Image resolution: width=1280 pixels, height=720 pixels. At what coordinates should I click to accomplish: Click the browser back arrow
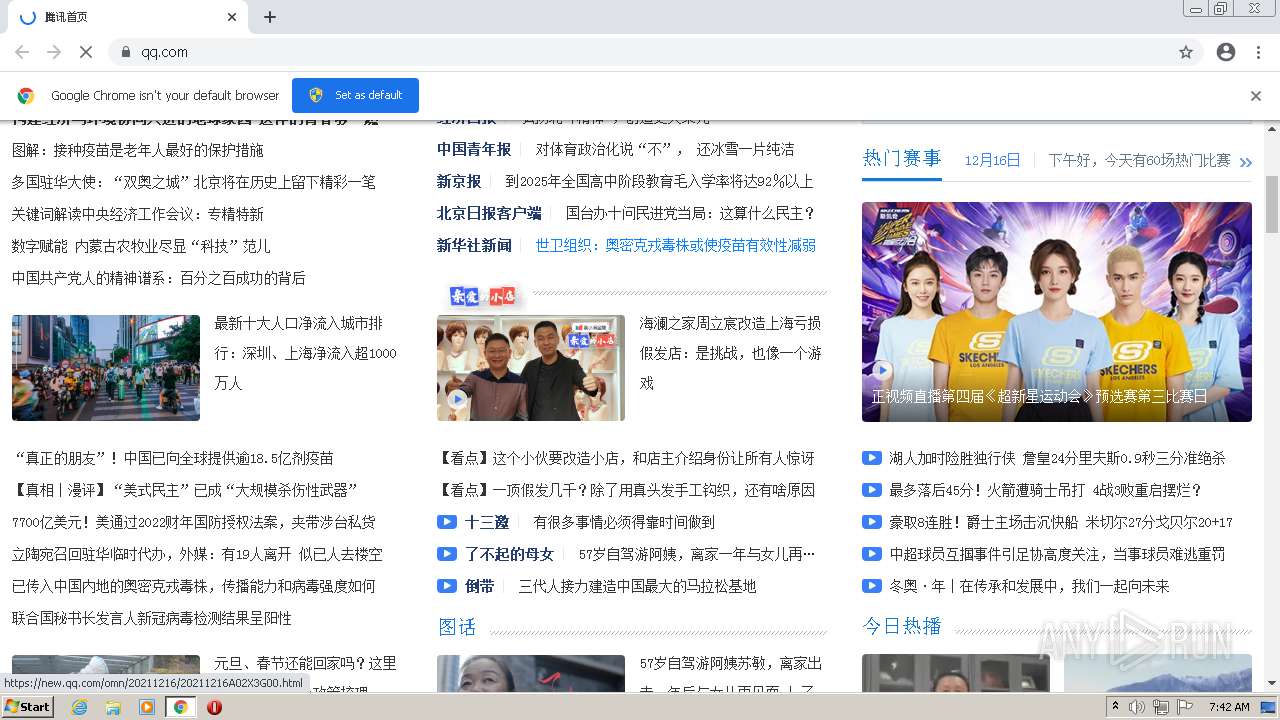[22, 52]
